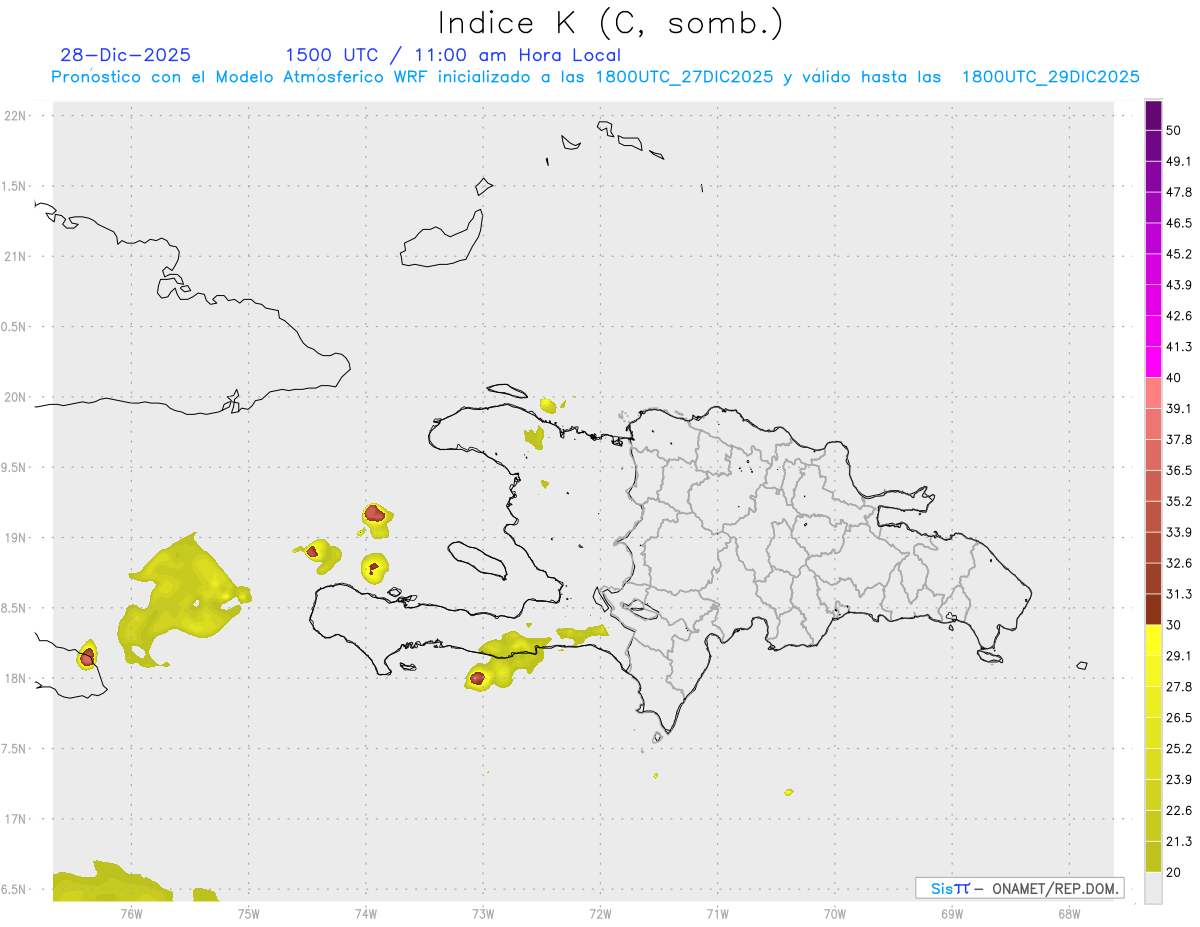The width and height of the screenshot is (1200, 927).
Task: Pick the bright yellow swatch between 29.1 and 30
Action: tap(1153, 641)
